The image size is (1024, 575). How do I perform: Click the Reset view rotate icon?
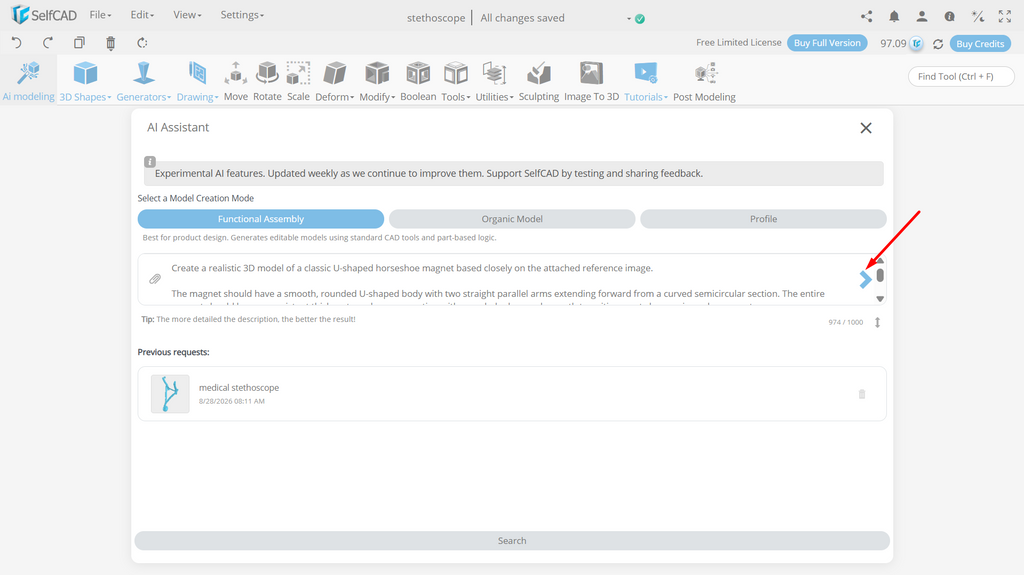(x=142, y=43)
